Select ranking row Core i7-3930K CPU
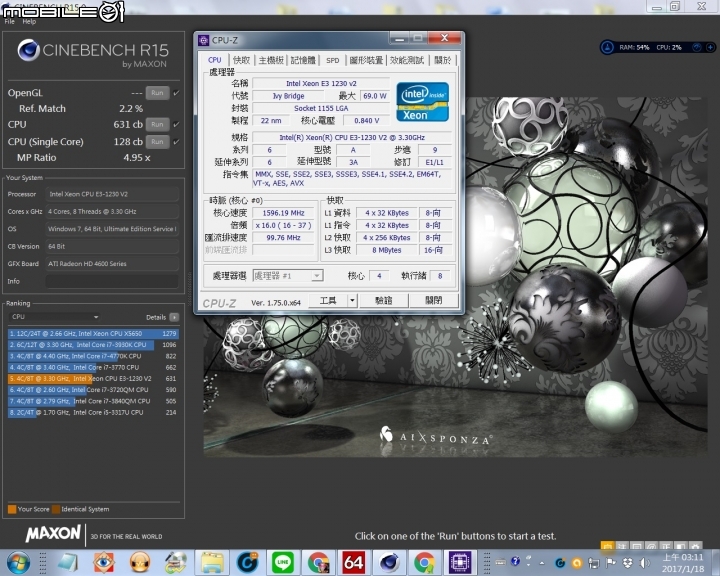Screen dimensions: 720x576 [x=93, y=344]
